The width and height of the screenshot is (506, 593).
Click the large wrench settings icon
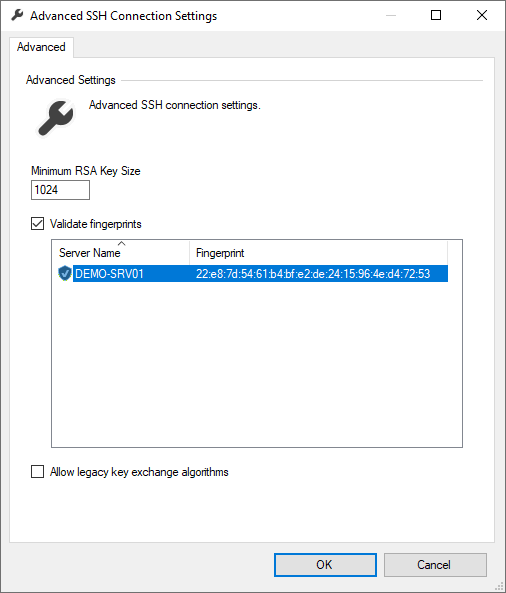[56, 118]
